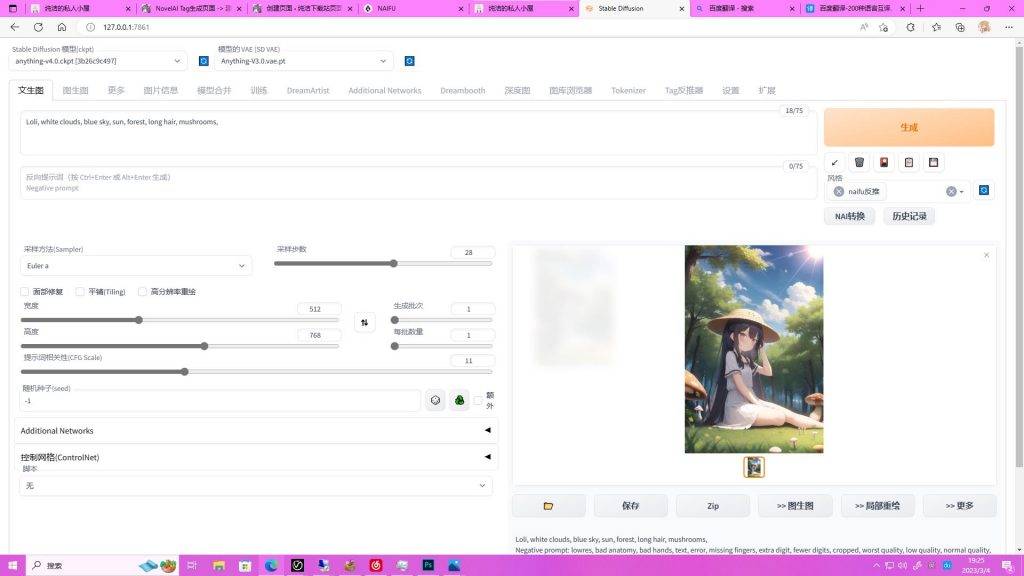Screen dimensions: 1024x576
Task: Enable the 平铺(Tiling) checkbox
Action: click(x=80, y=291)
